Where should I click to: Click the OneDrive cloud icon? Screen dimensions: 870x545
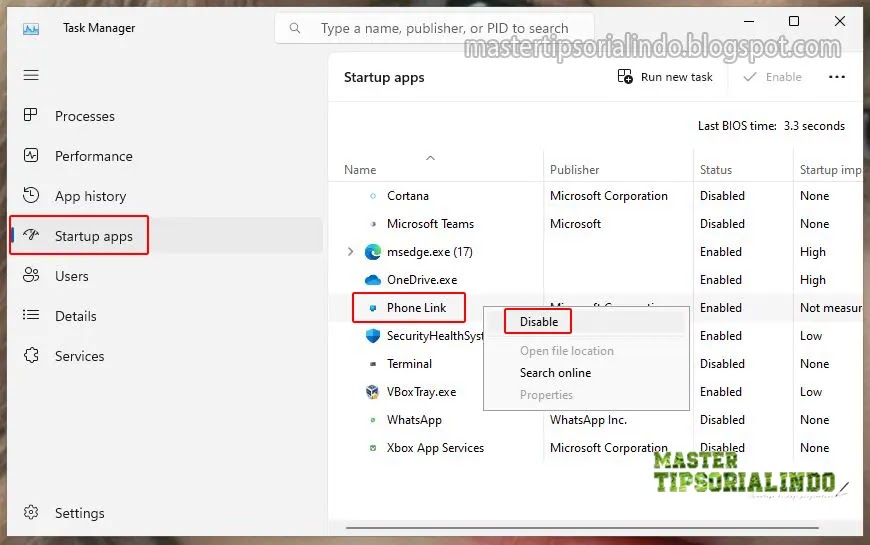372,280
